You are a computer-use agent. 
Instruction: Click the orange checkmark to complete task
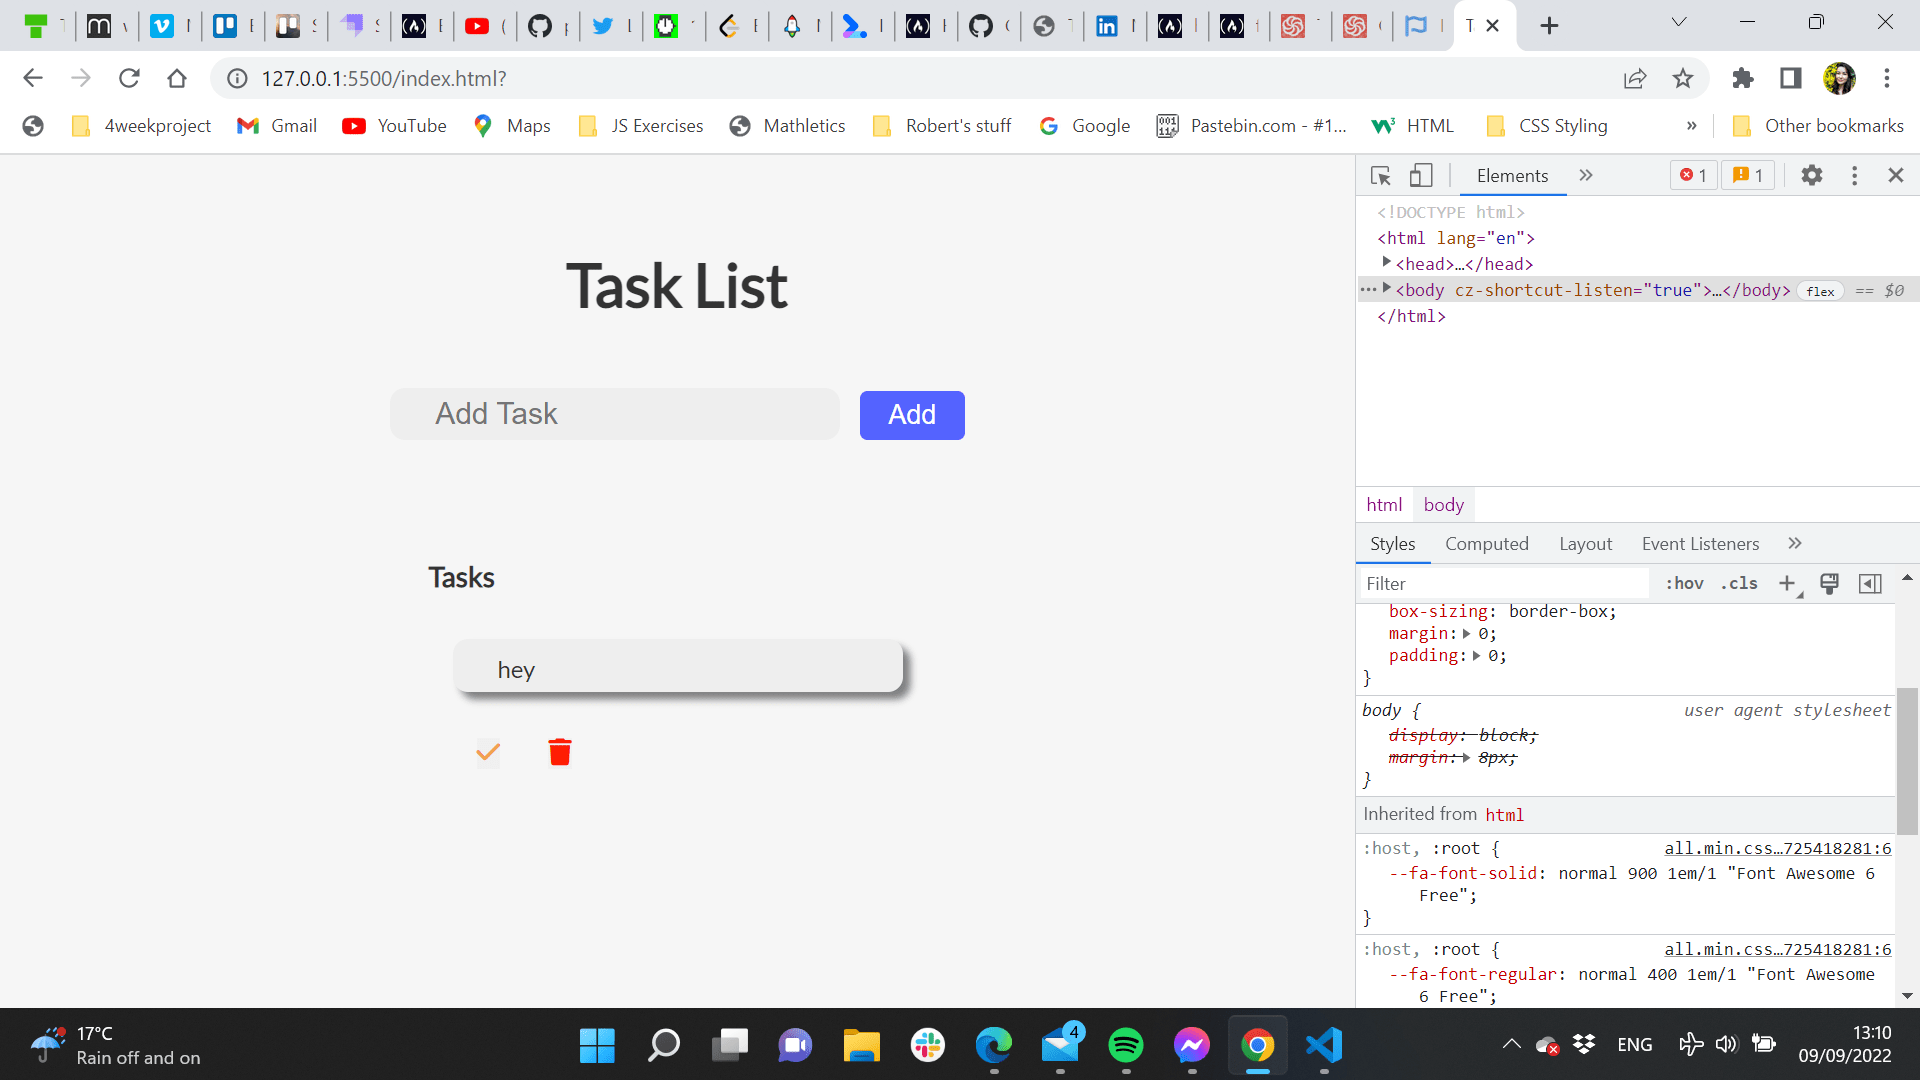tap(488, 752)
